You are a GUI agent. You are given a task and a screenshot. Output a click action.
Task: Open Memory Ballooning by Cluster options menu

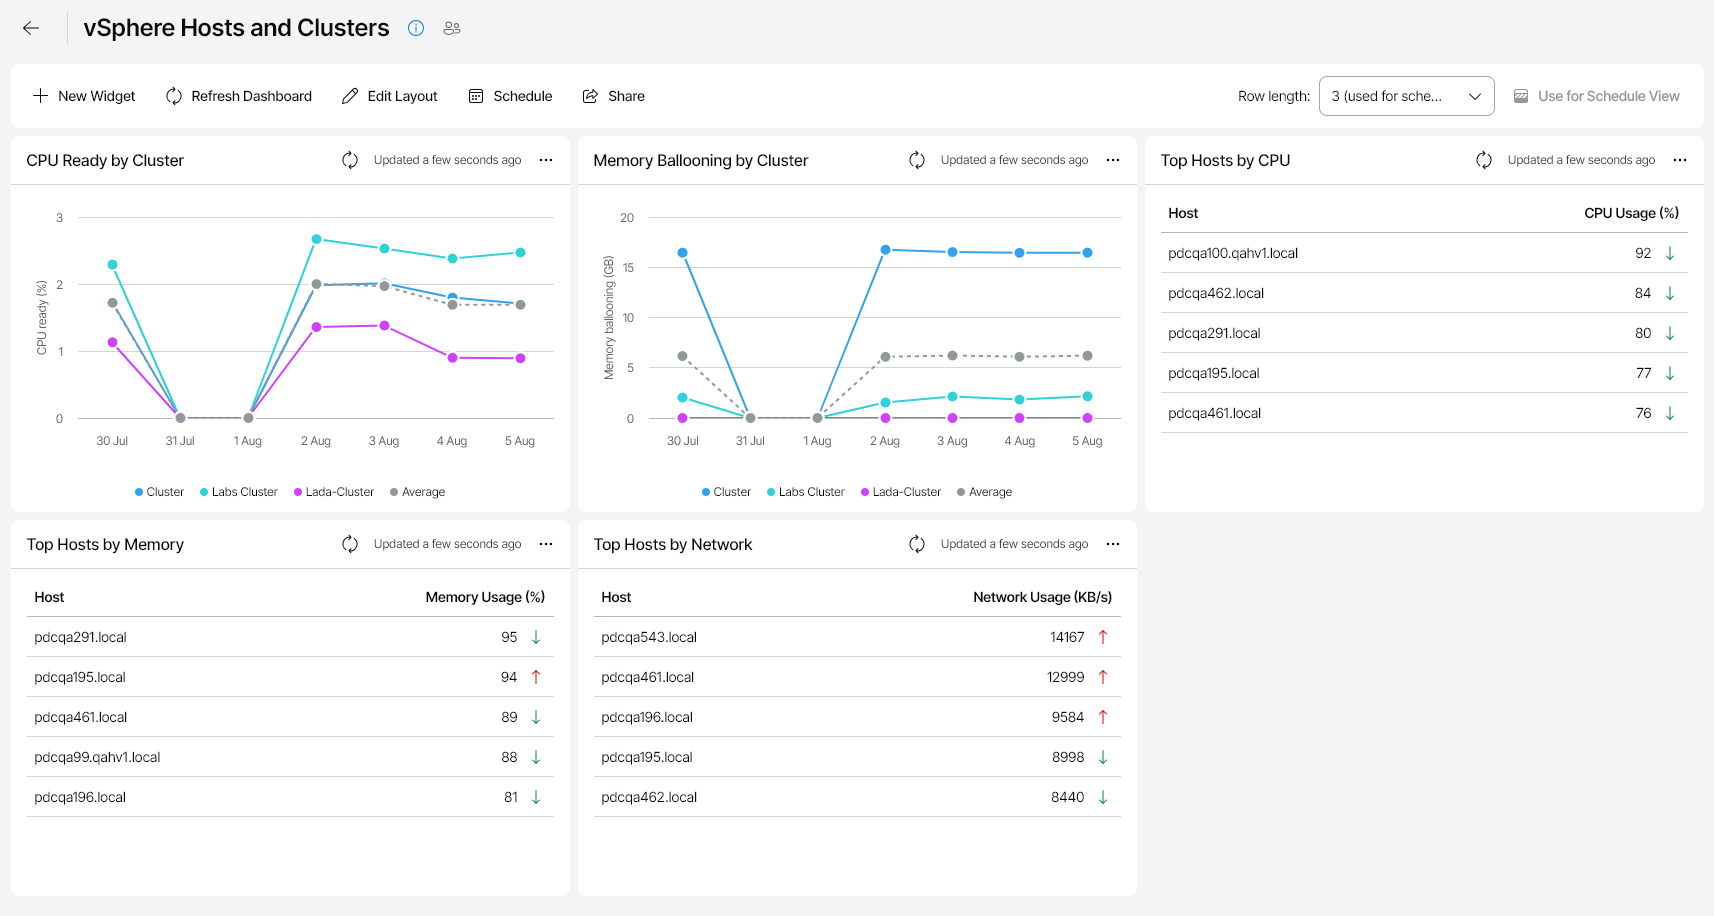click(1113, 160)
